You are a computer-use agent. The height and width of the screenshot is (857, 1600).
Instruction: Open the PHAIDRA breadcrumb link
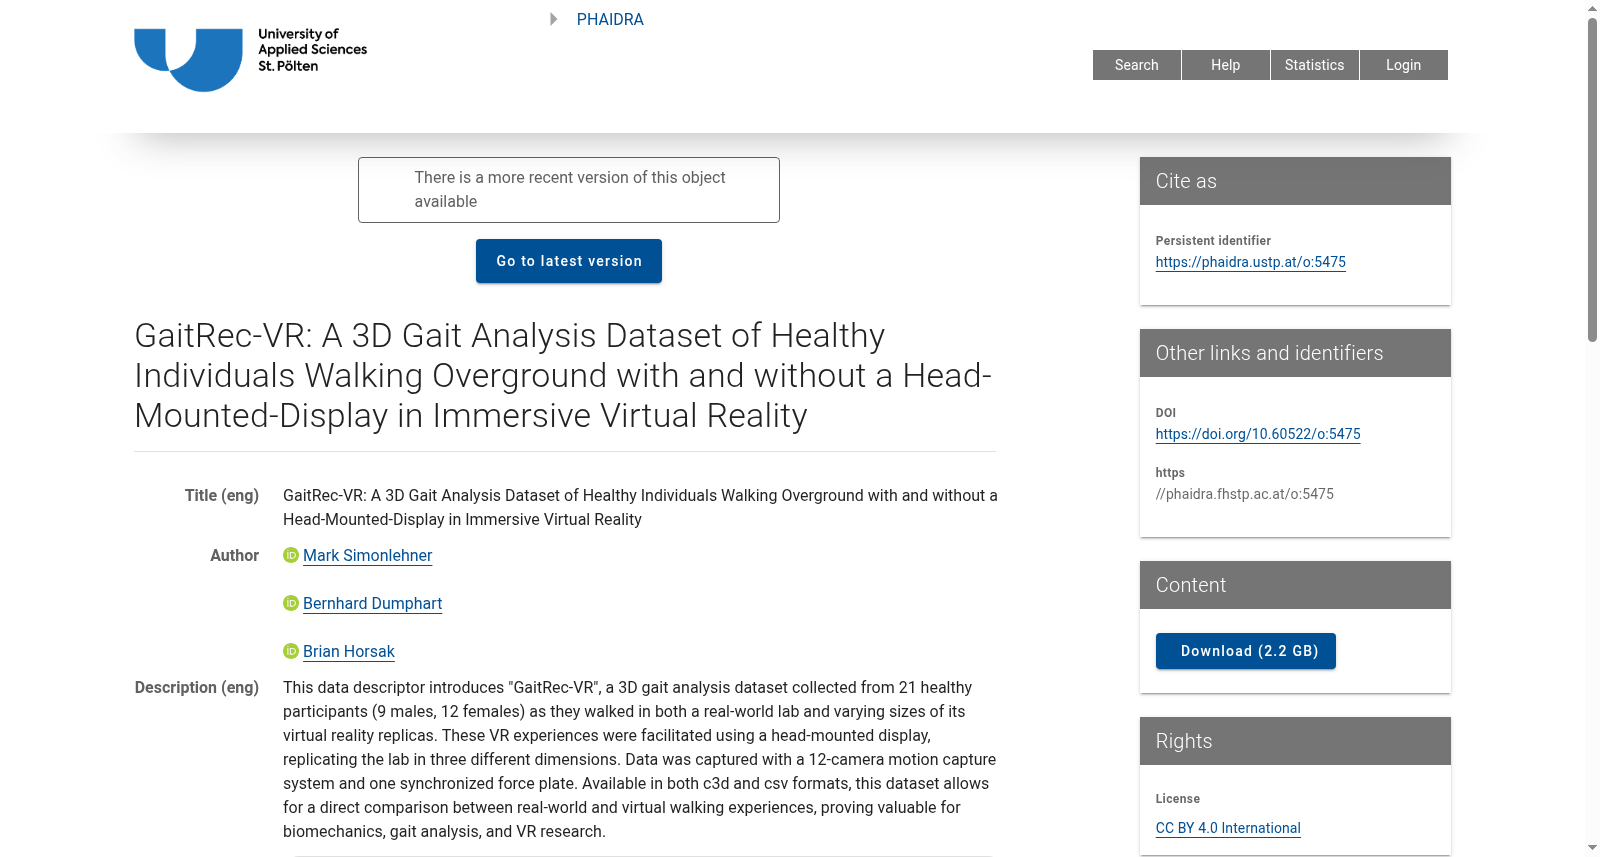click(x=610, y=19)
